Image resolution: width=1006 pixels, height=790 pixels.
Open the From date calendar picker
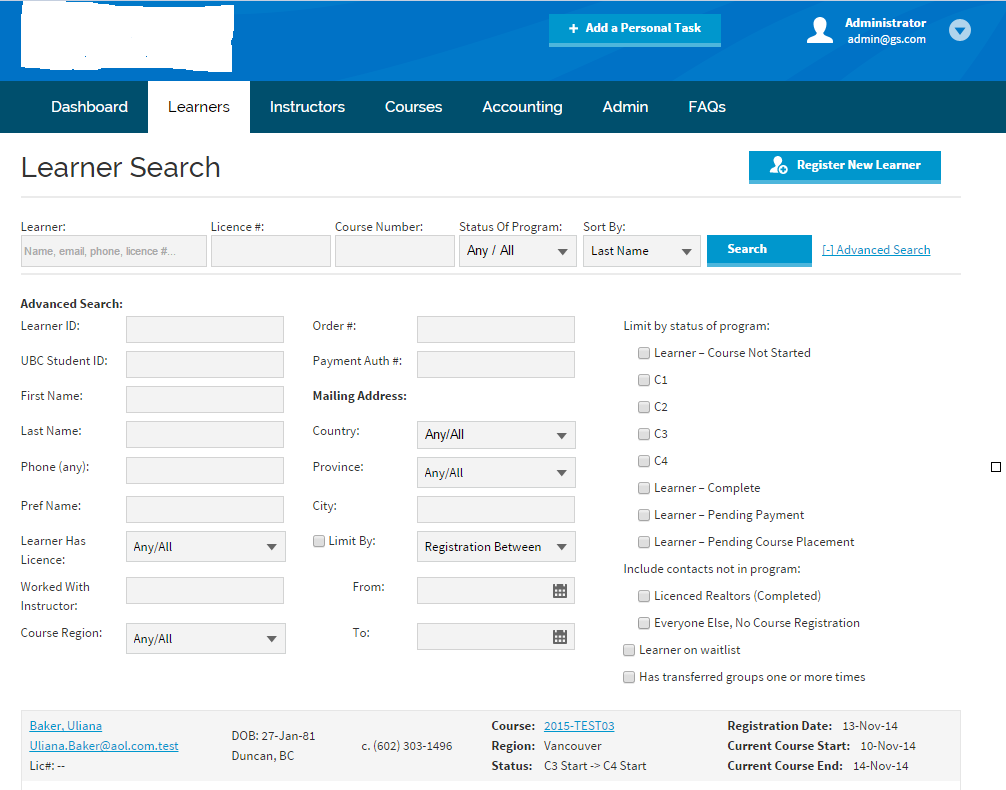(560, 591)
